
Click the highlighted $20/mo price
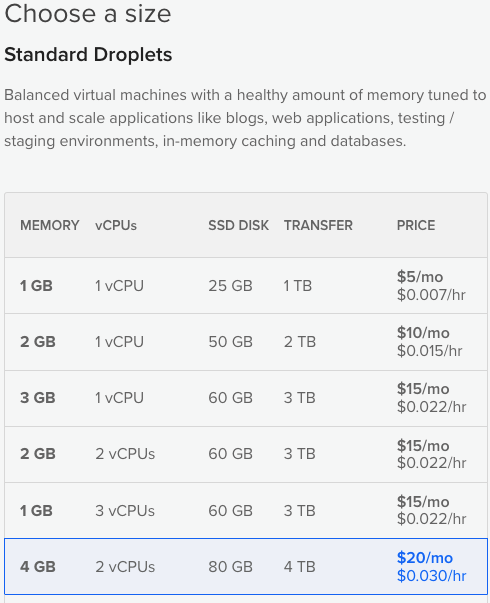point(425,558)
